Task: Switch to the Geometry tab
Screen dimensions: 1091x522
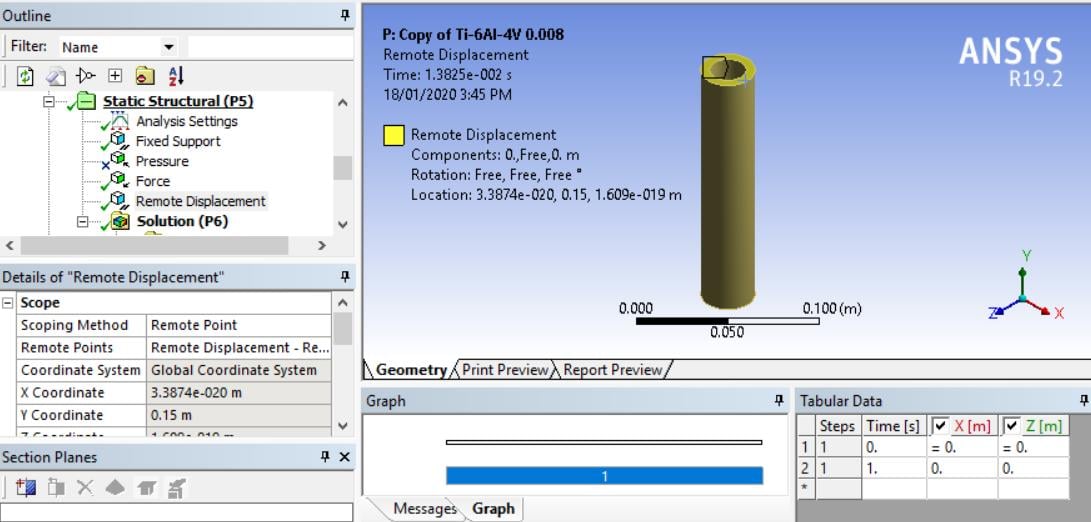Action: tap(411, 370)
